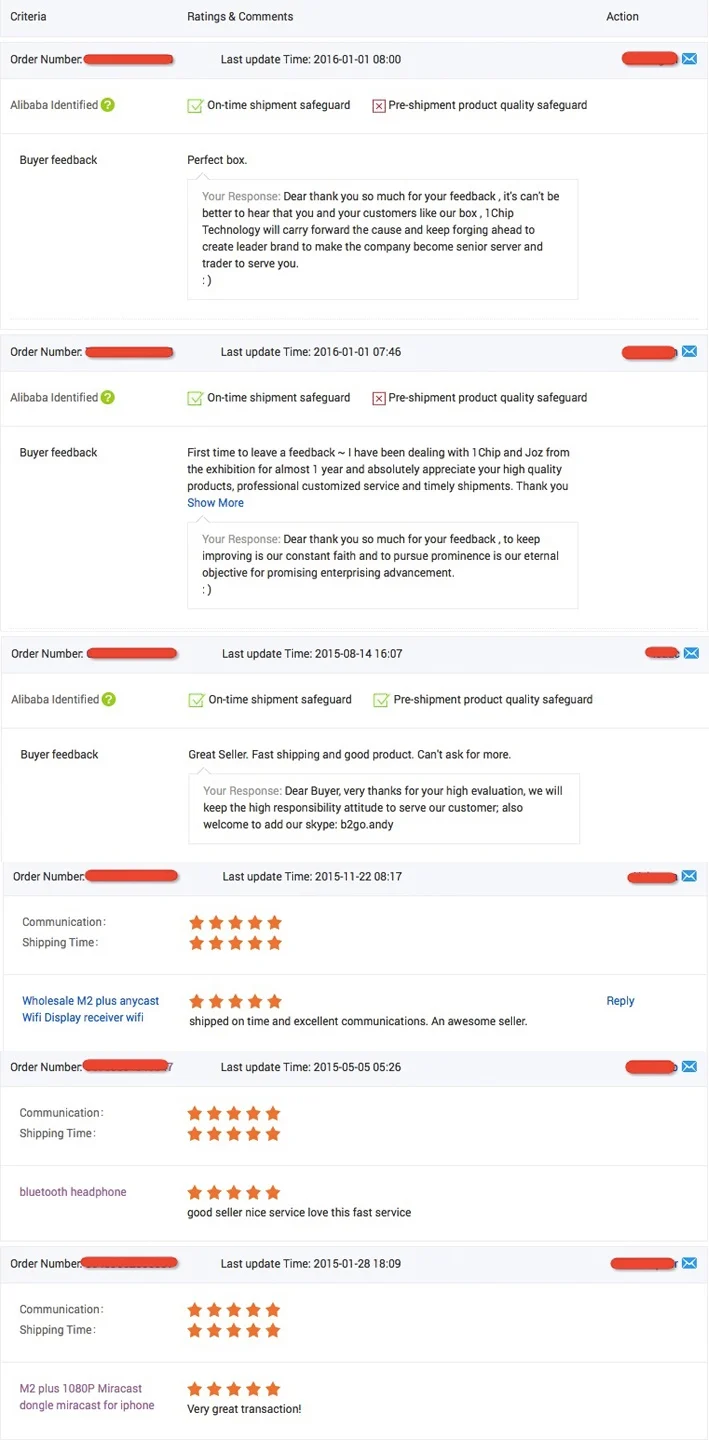Image resolution: width=709 pixels, height=1446 pixels.
Task: Open Alibaba Identified help icon in 2015-08-14 order
Action: tap(109, 699)
